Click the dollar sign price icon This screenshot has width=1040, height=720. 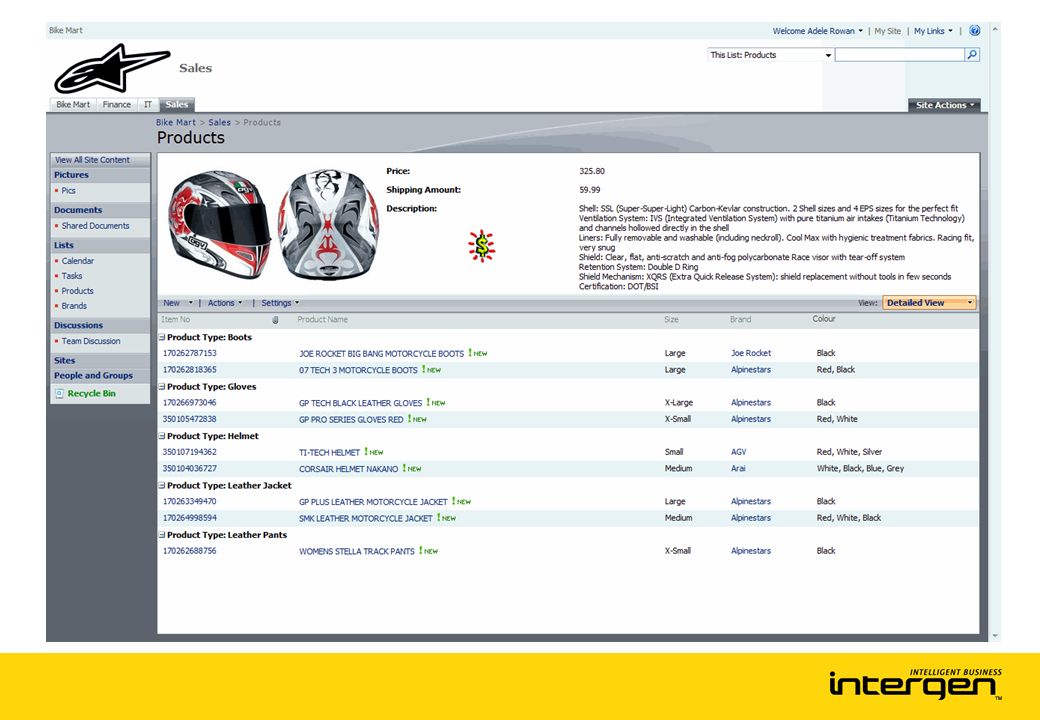(482, 246)
